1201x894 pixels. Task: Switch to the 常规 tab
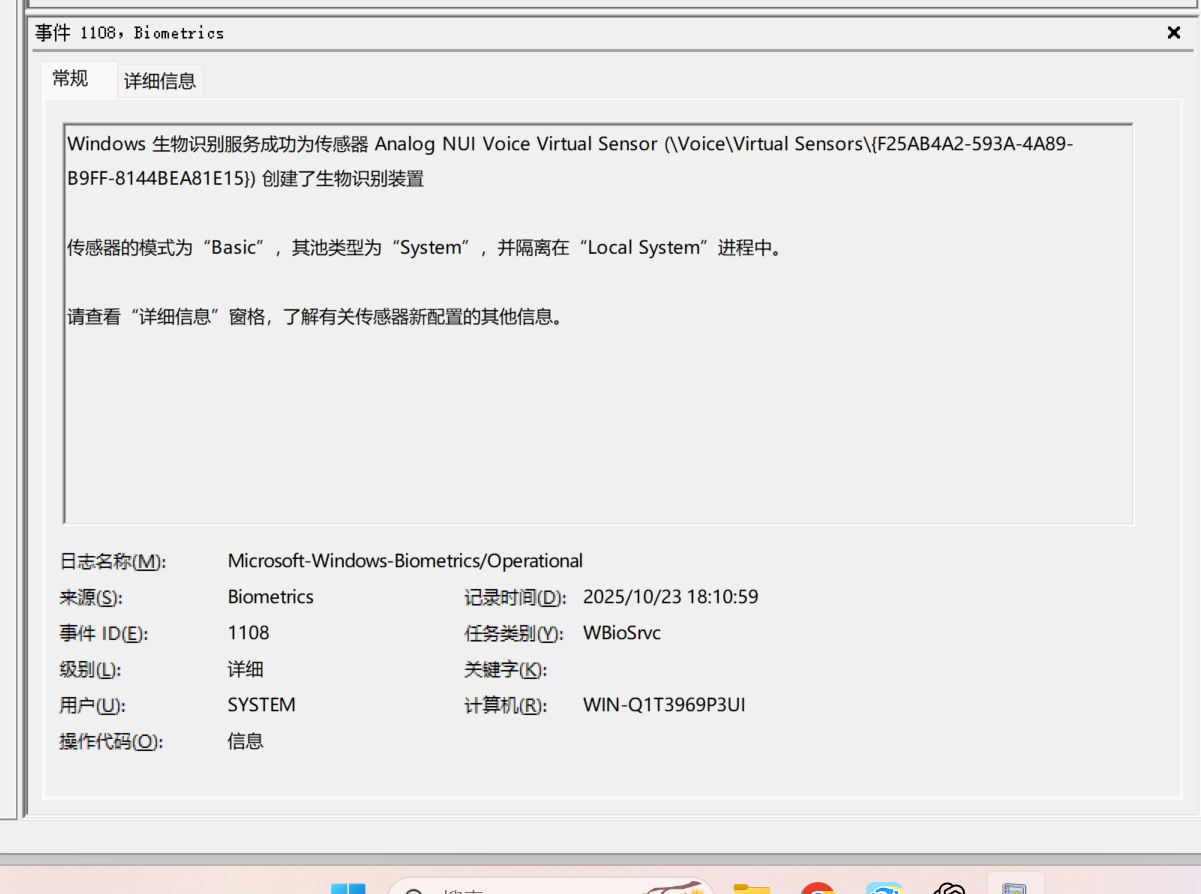click(x=70, y=79)
